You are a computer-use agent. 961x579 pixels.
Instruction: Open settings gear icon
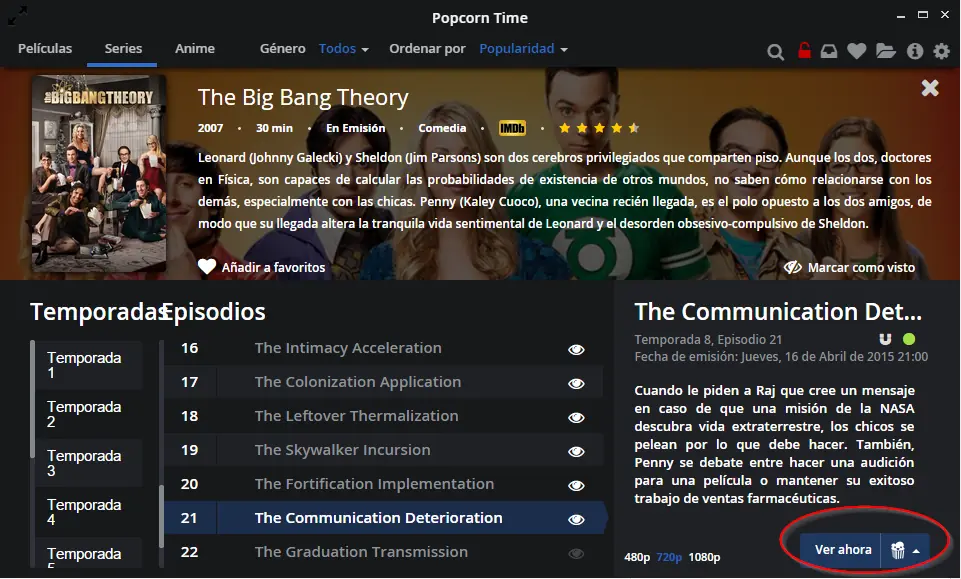pos(941,51)
